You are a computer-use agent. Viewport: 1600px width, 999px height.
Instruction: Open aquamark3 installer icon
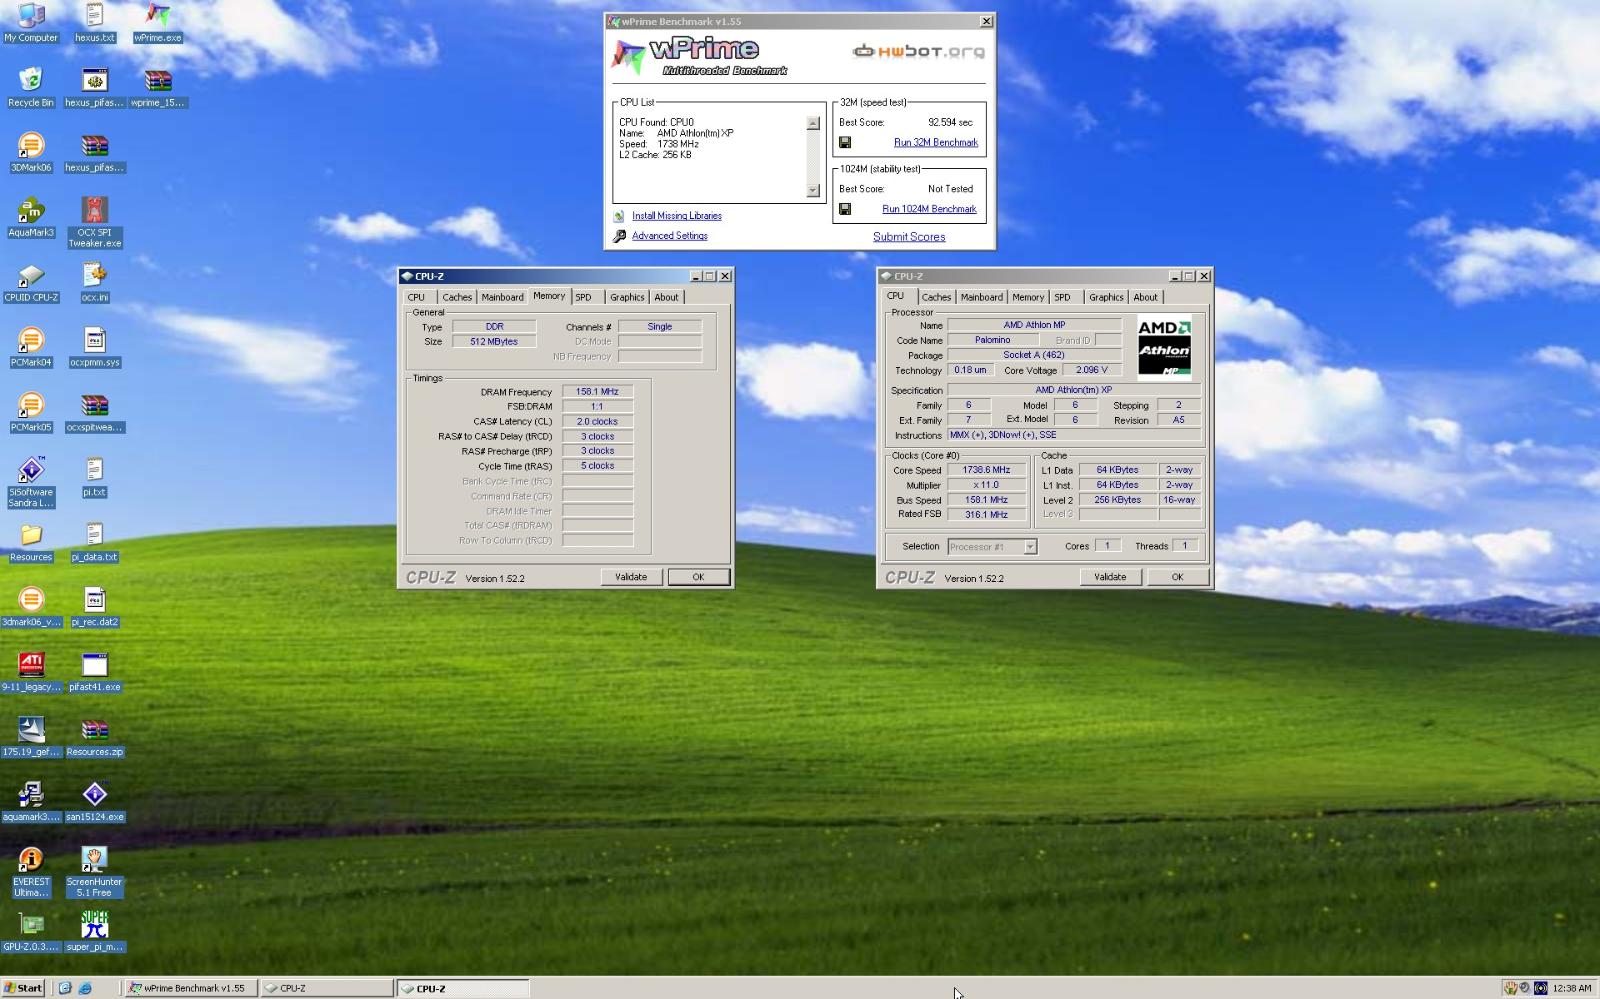click(31, 802)
